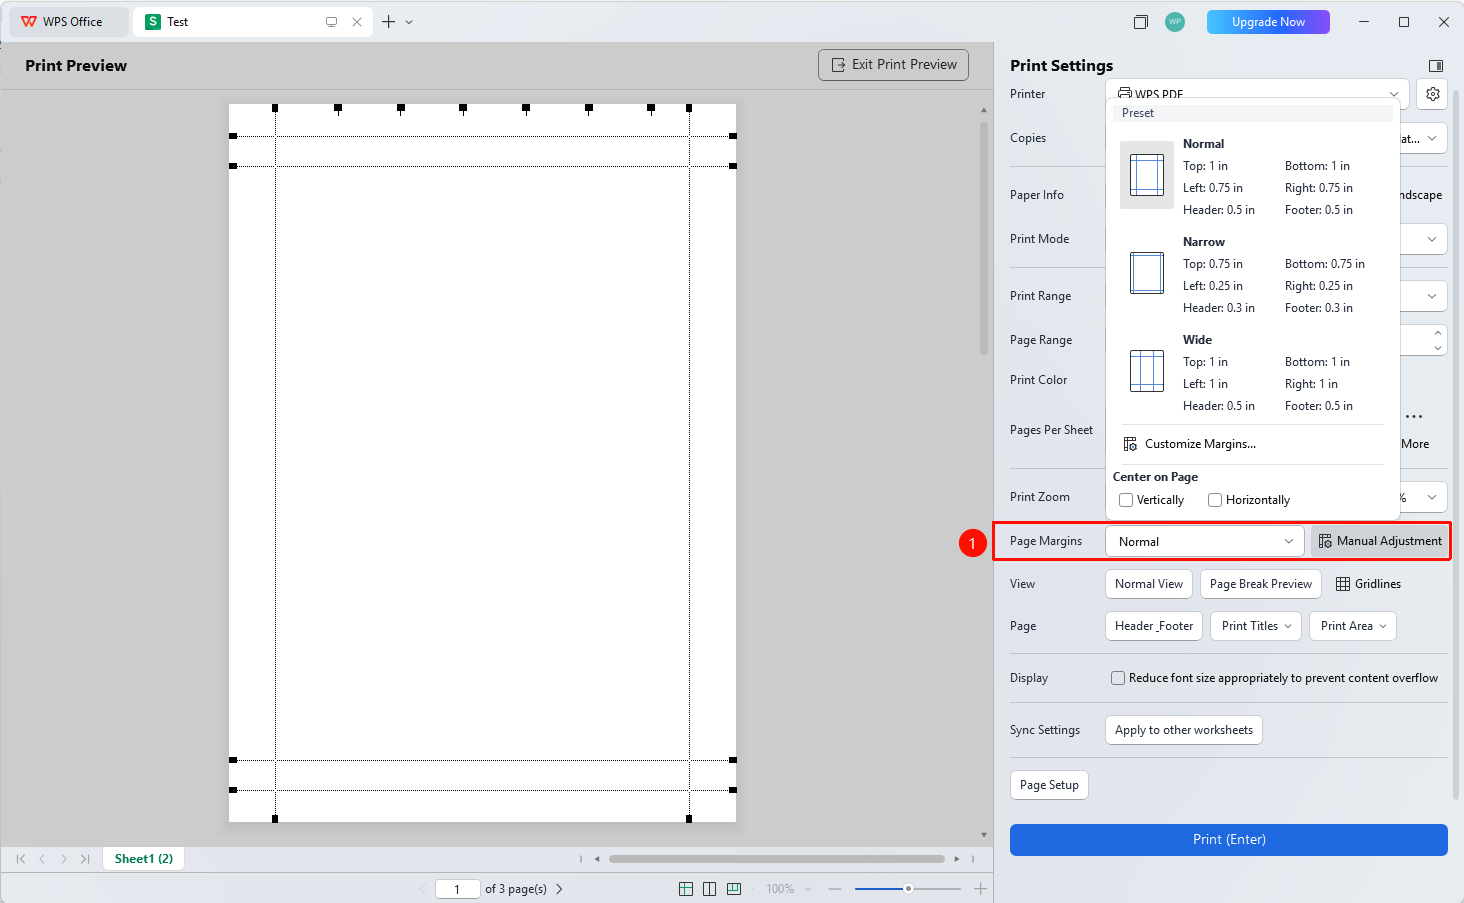Expand the Print Zoom dropdown arrow
Screen dimensions: 1464x903
pyautogui.click(x=1432, y=497)
